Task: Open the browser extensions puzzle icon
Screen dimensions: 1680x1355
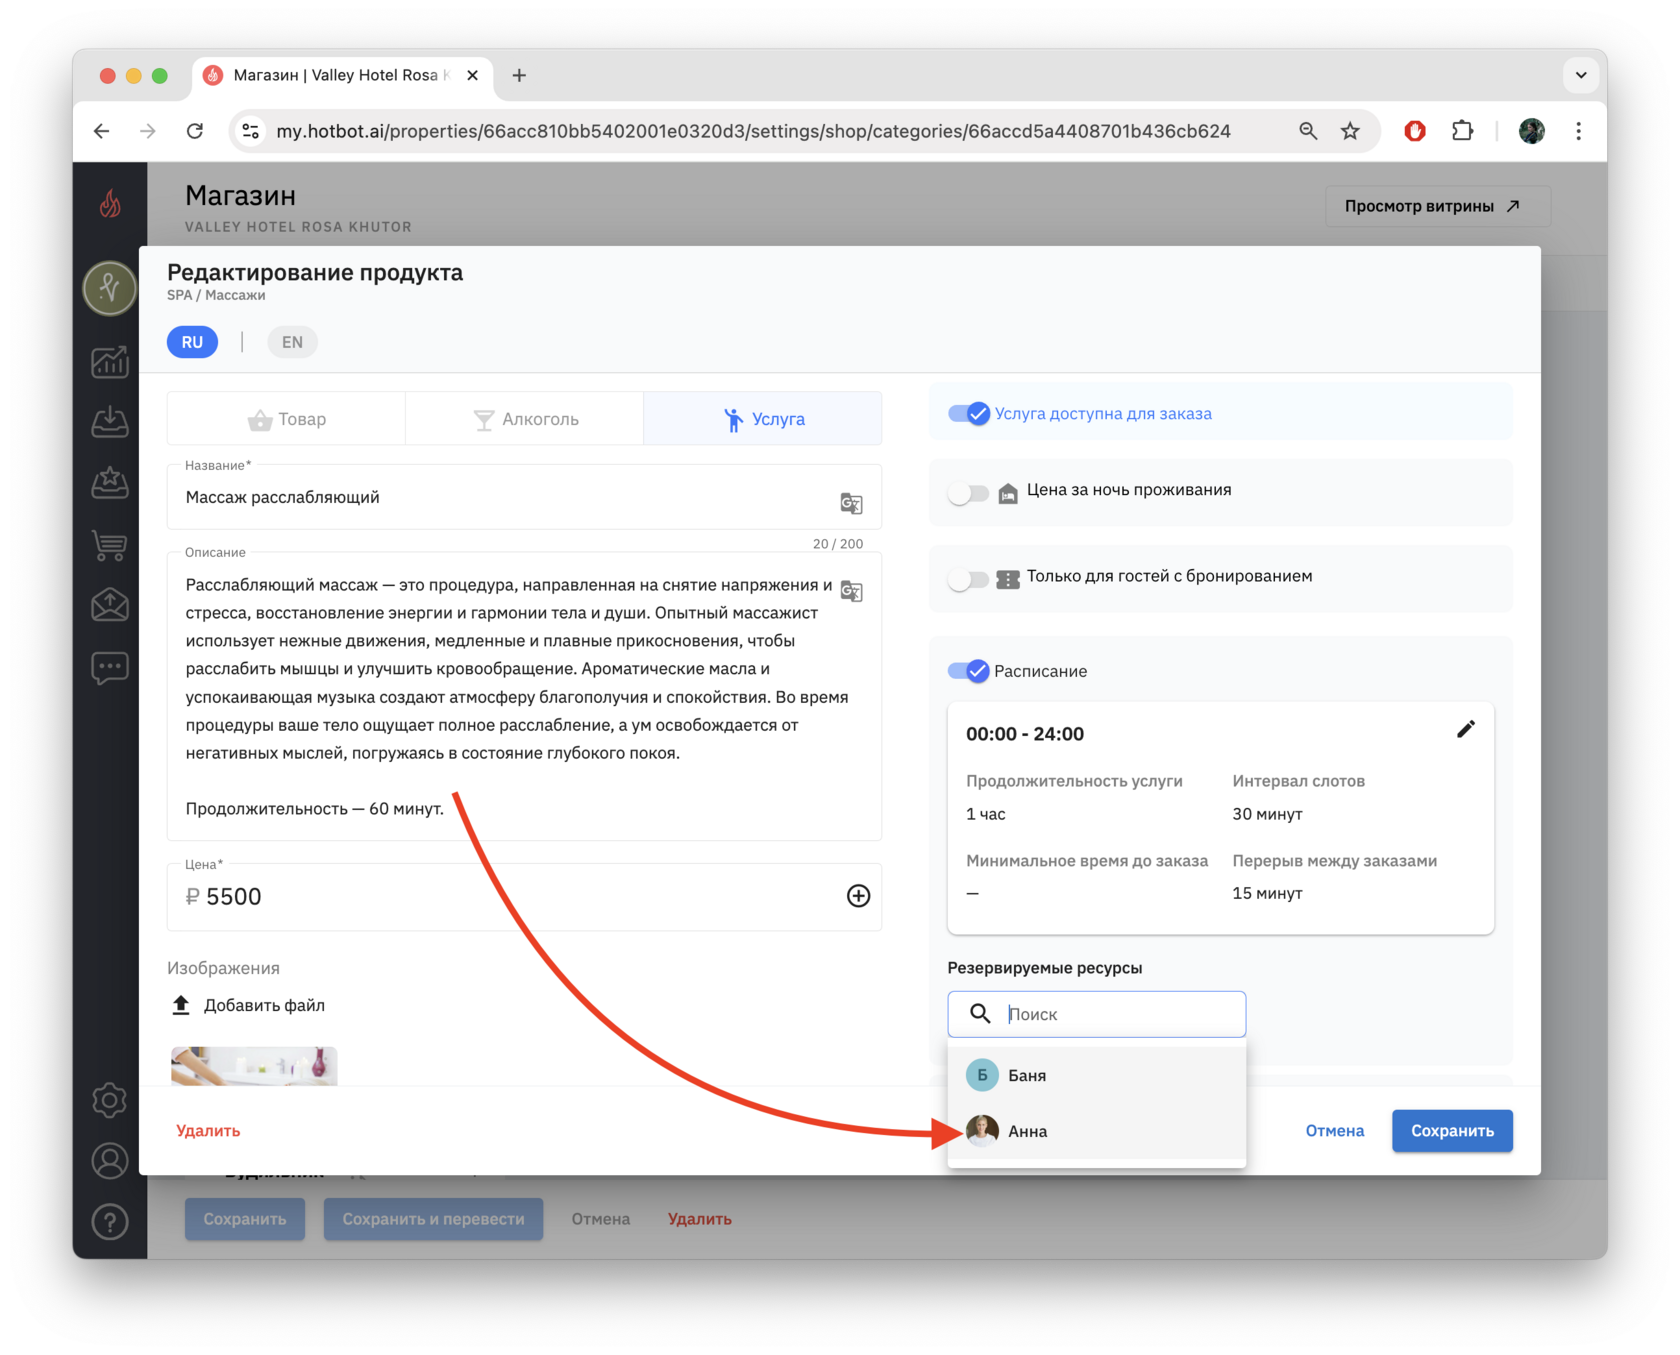Action: point(1462,131)
